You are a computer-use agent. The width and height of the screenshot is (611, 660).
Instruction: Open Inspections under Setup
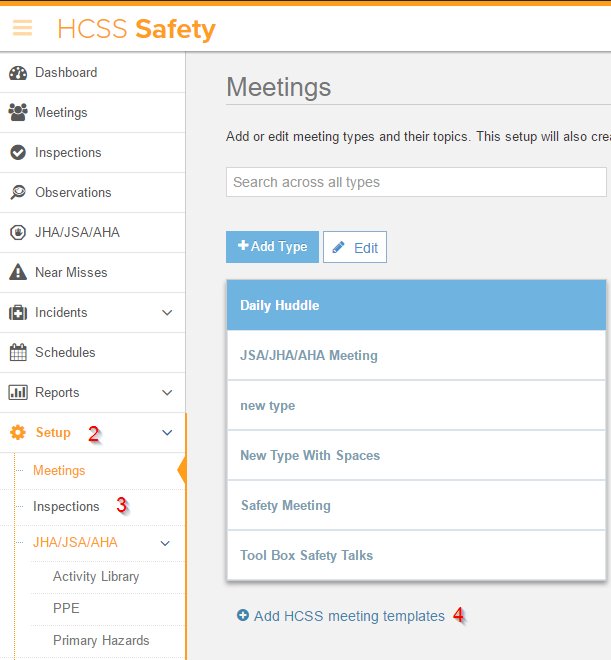pyautogui.click(x=66, y=507)
